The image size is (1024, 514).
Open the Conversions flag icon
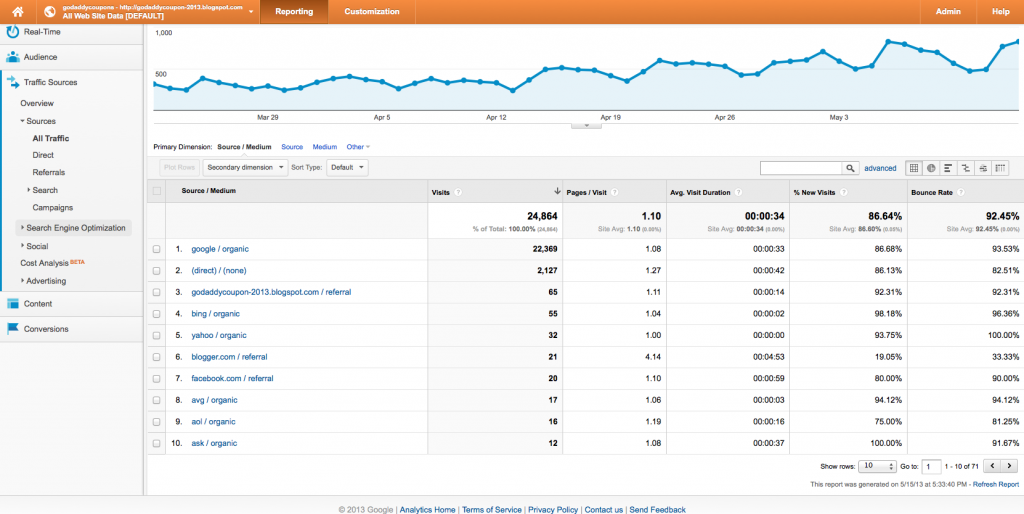point(12,329)
